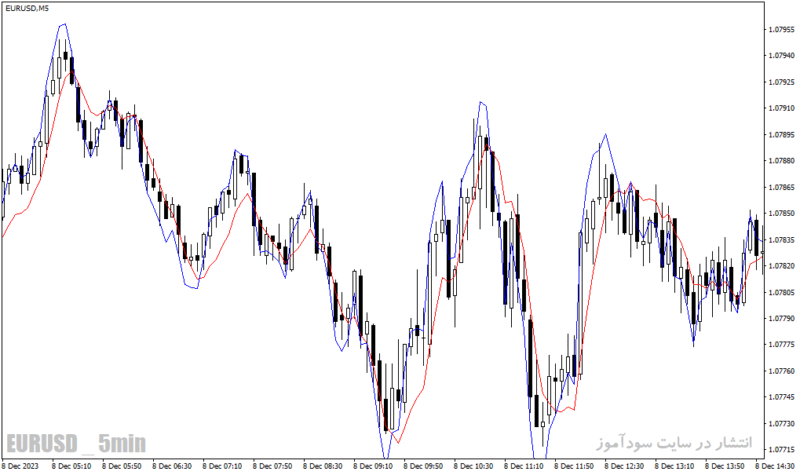Select the 8 Dec 05:10 time marker
This screenshot has width=800, height=475.
coord(71,466)
